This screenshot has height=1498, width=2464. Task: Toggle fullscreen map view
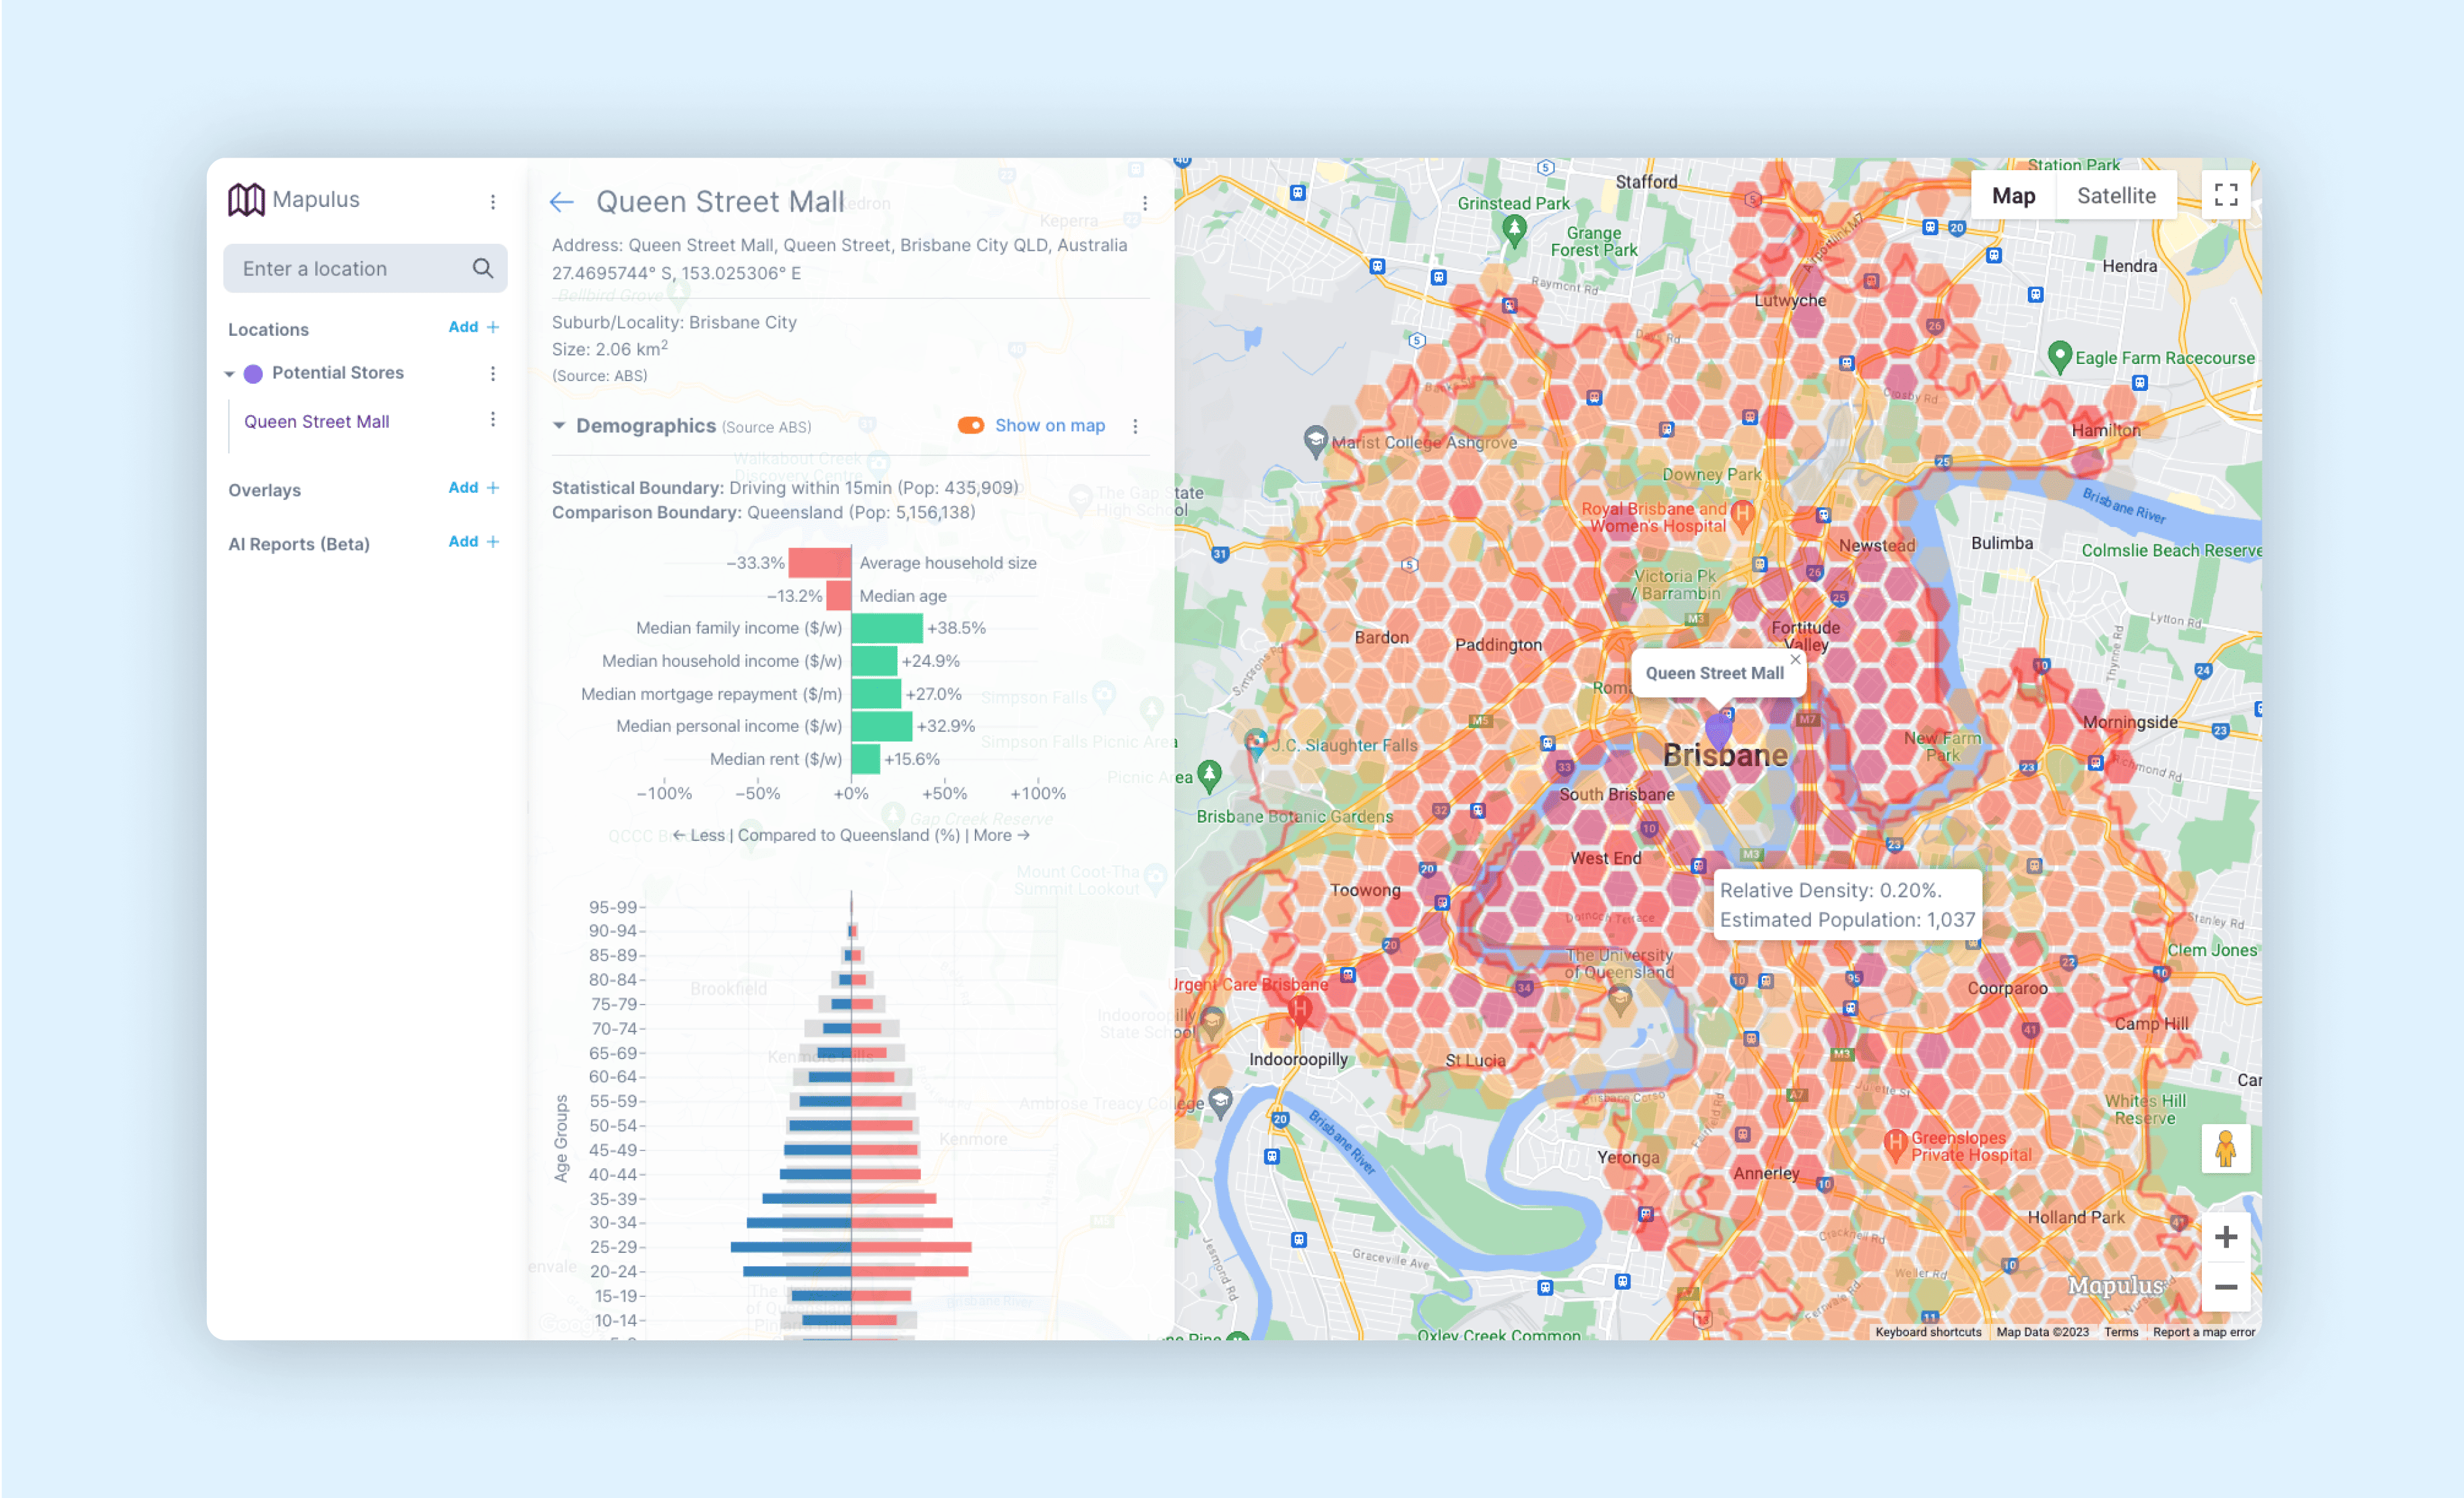[x=2226, y=194]
